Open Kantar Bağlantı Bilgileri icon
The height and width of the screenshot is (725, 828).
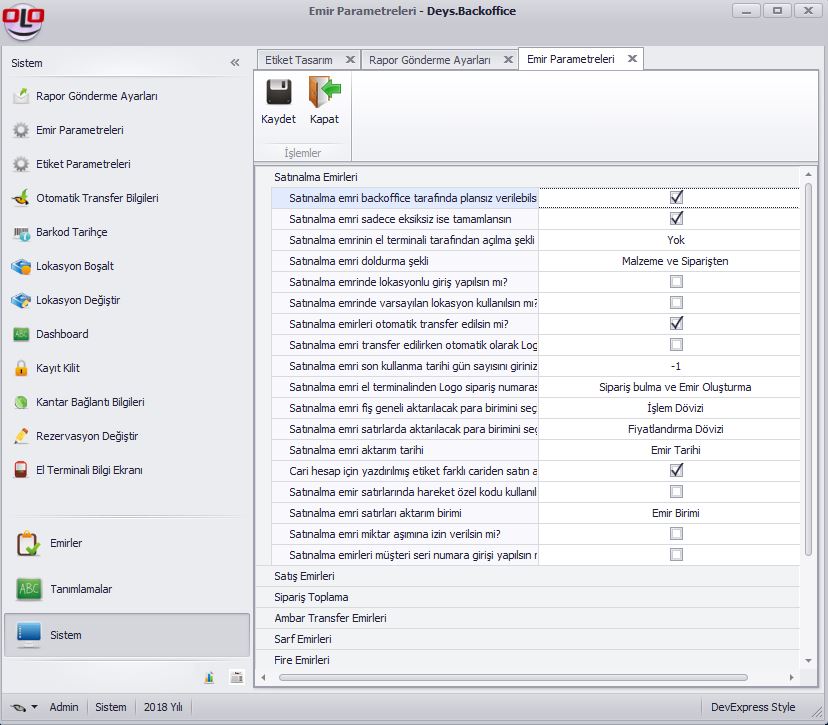point(21,402)
